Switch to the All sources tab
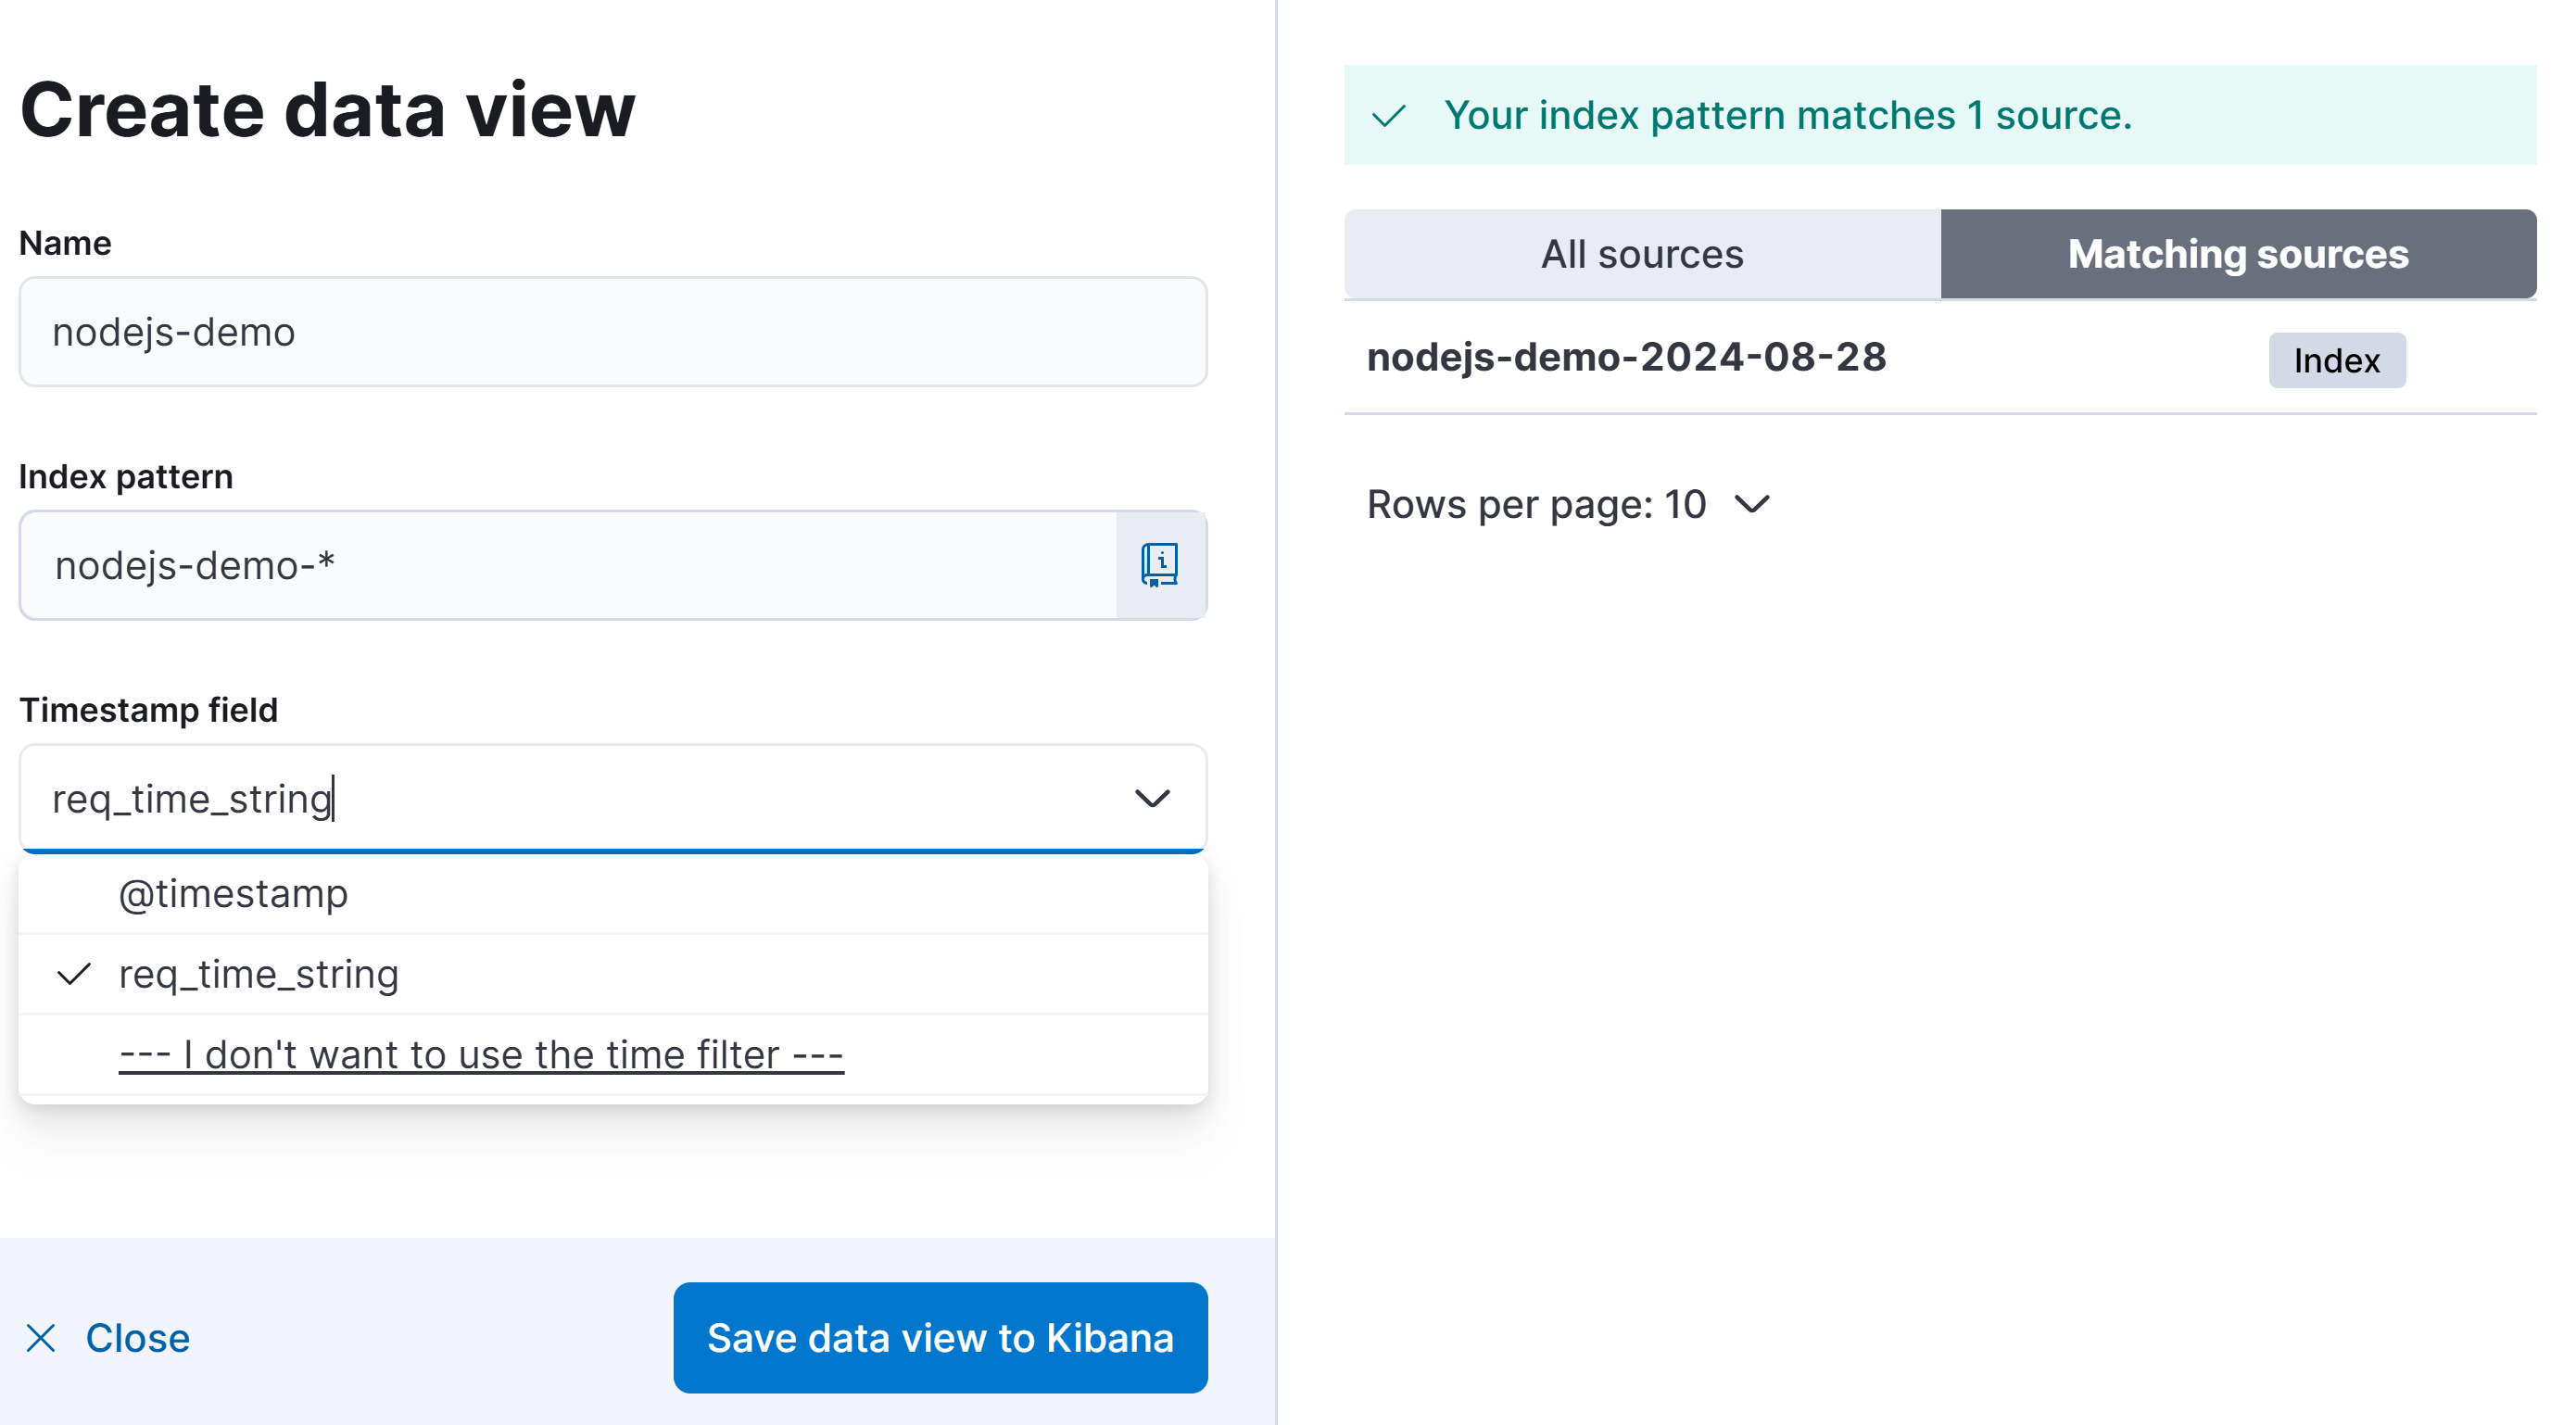Image resolution: width=2576 pixels, height=1425 pixels. coord(1642,254)
